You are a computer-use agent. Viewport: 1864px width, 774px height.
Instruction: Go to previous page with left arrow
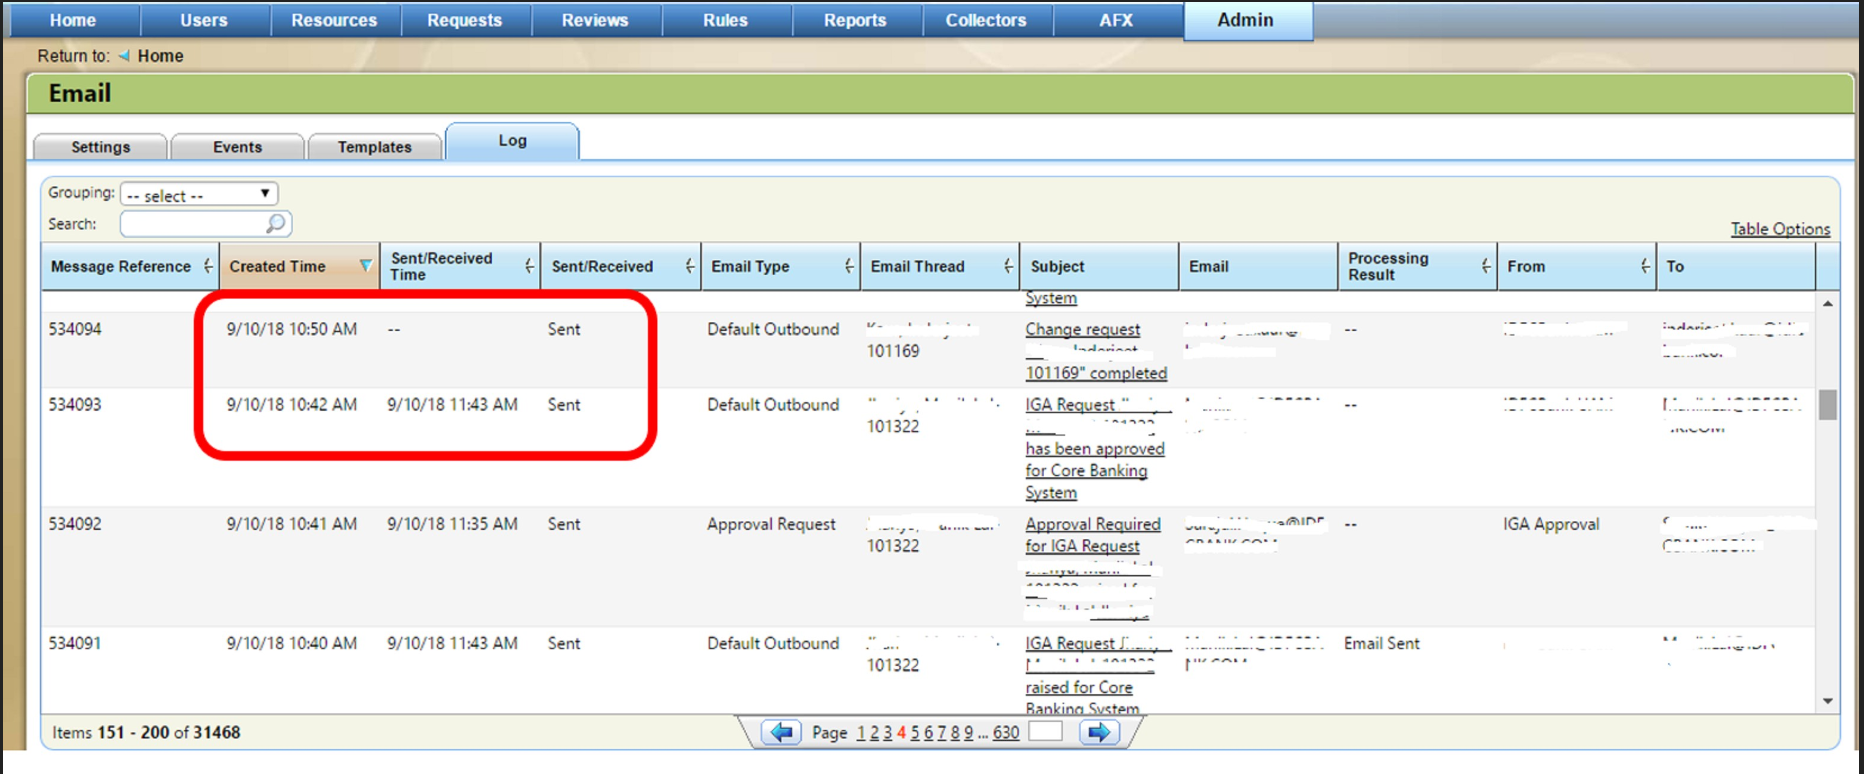pyautogui.click(x=781, y=733)
